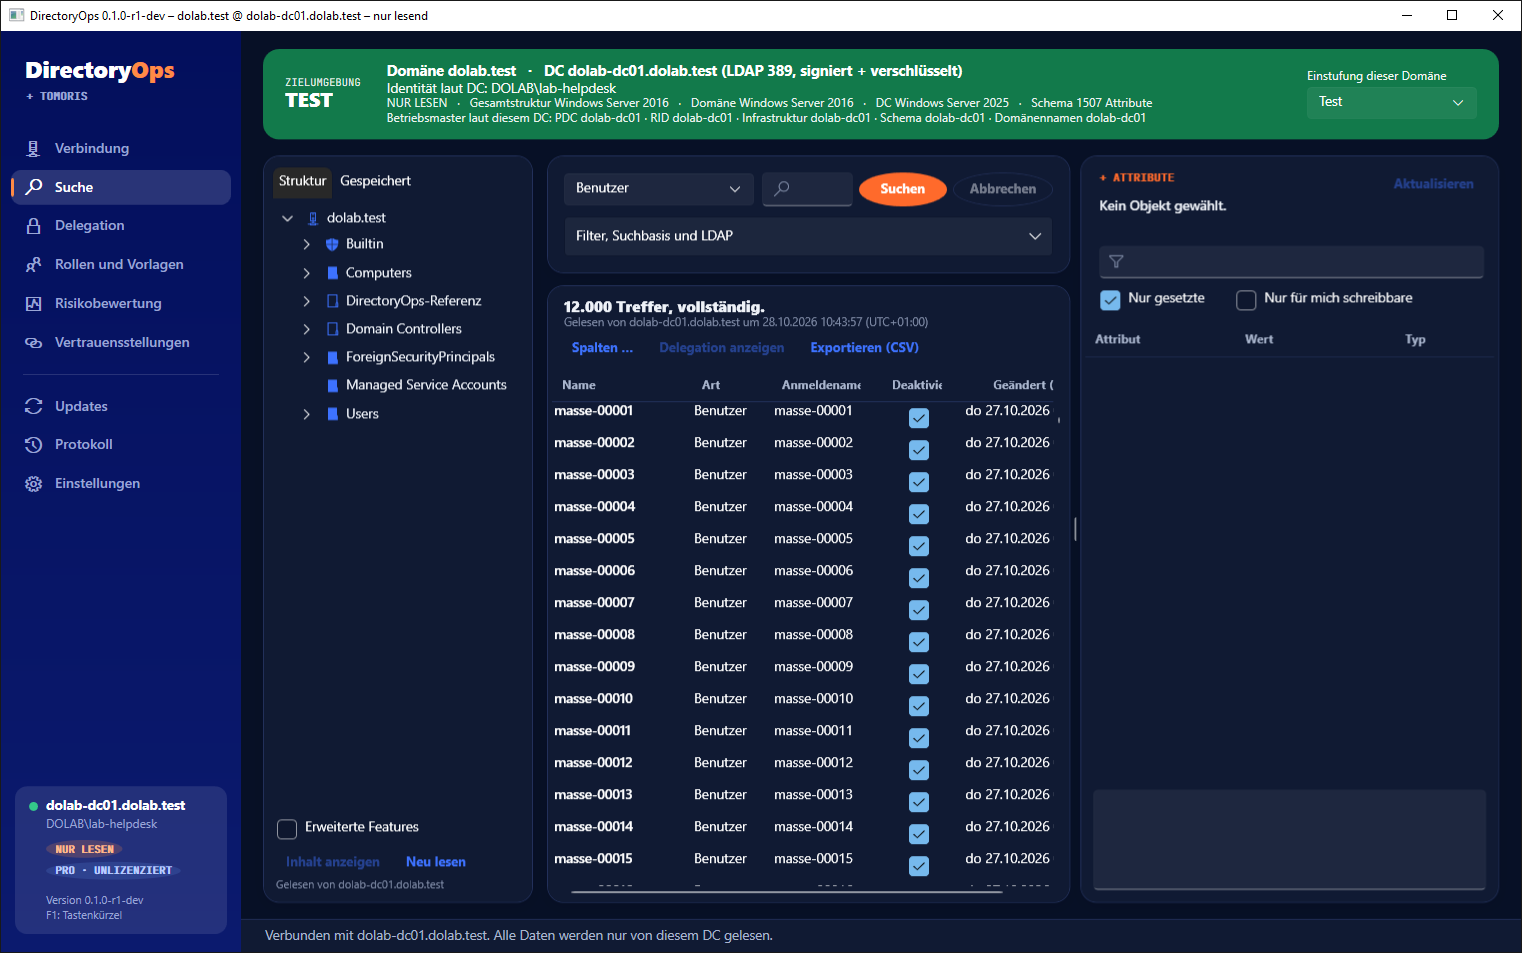Sort results by Anmeldename column header

coord(821,385)
